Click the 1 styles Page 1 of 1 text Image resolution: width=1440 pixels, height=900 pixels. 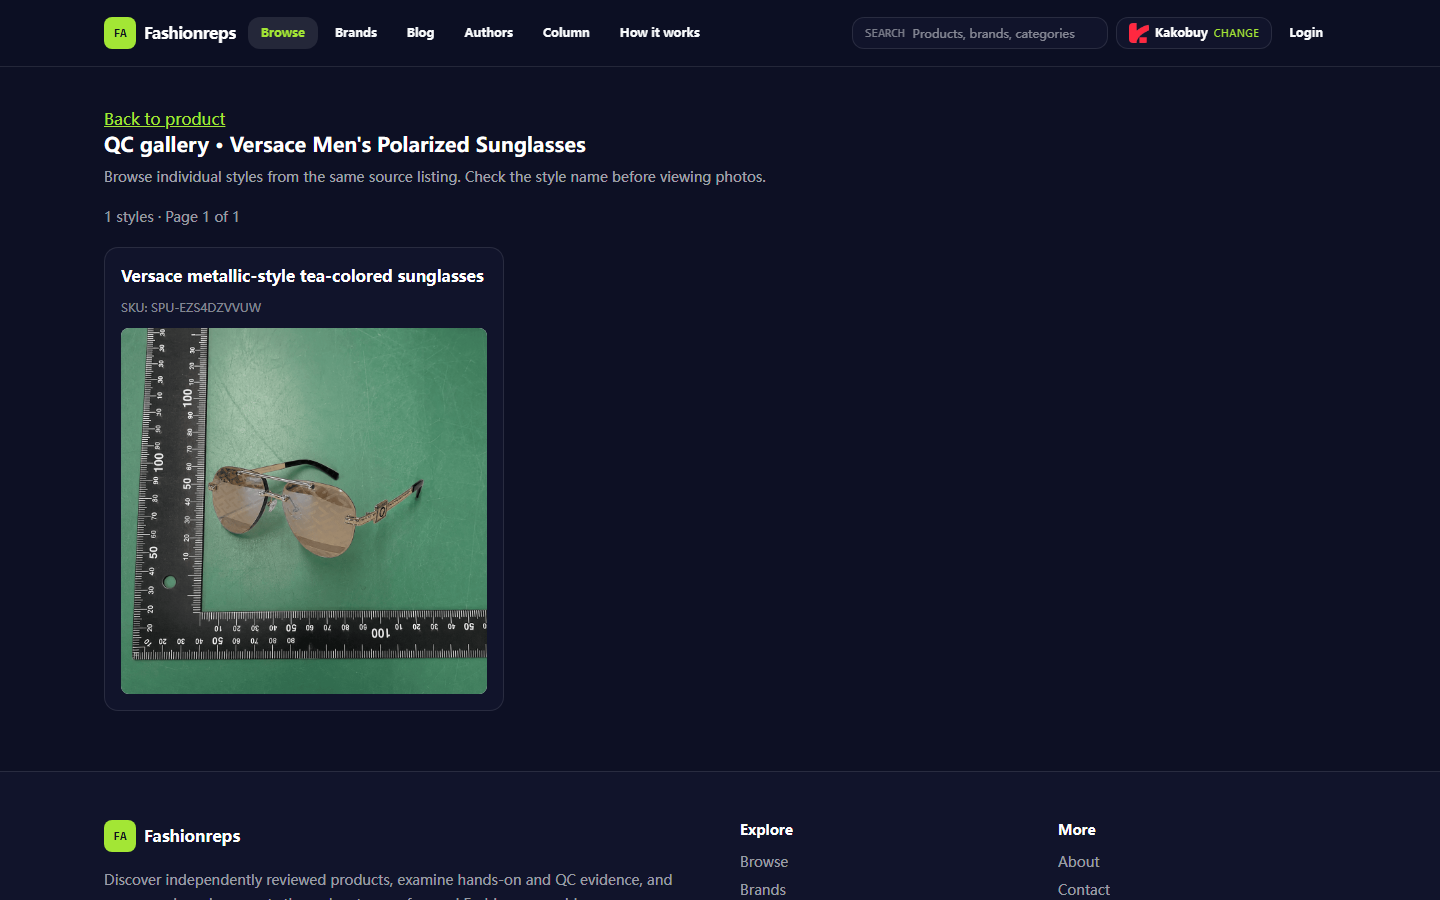(x=172, y=217)
